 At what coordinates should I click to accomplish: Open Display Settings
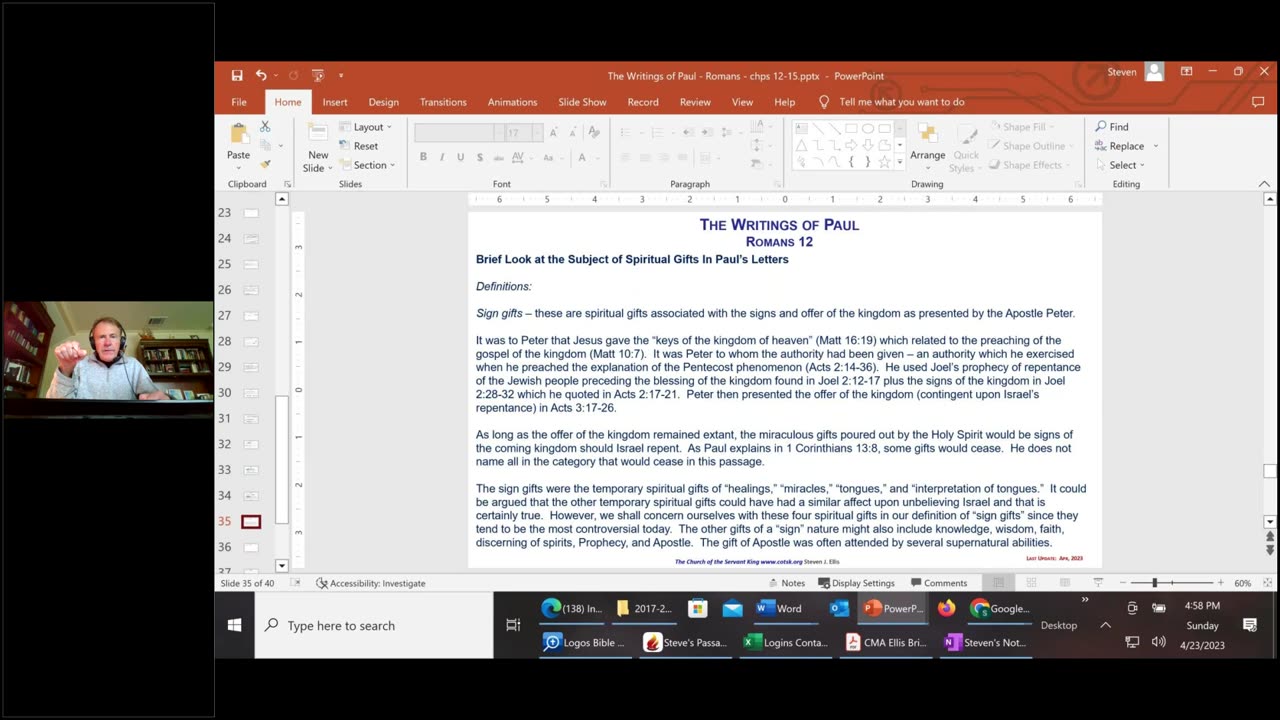(856, 583)
